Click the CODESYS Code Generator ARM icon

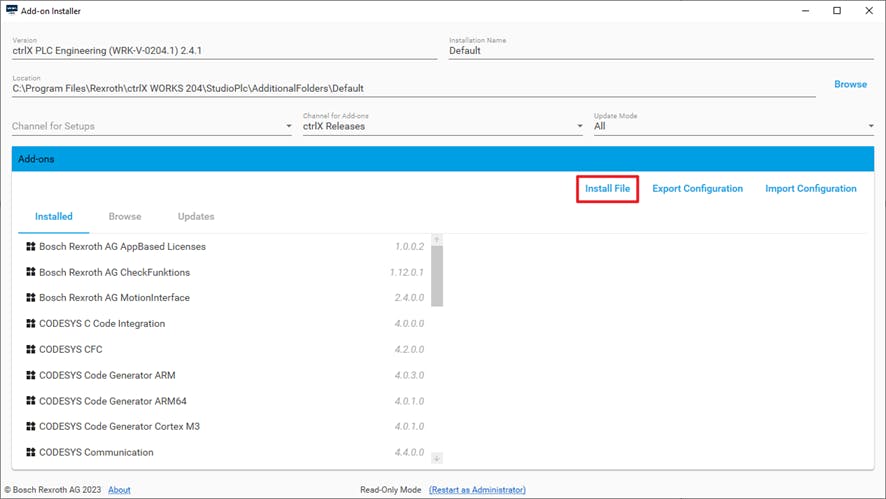31,376
